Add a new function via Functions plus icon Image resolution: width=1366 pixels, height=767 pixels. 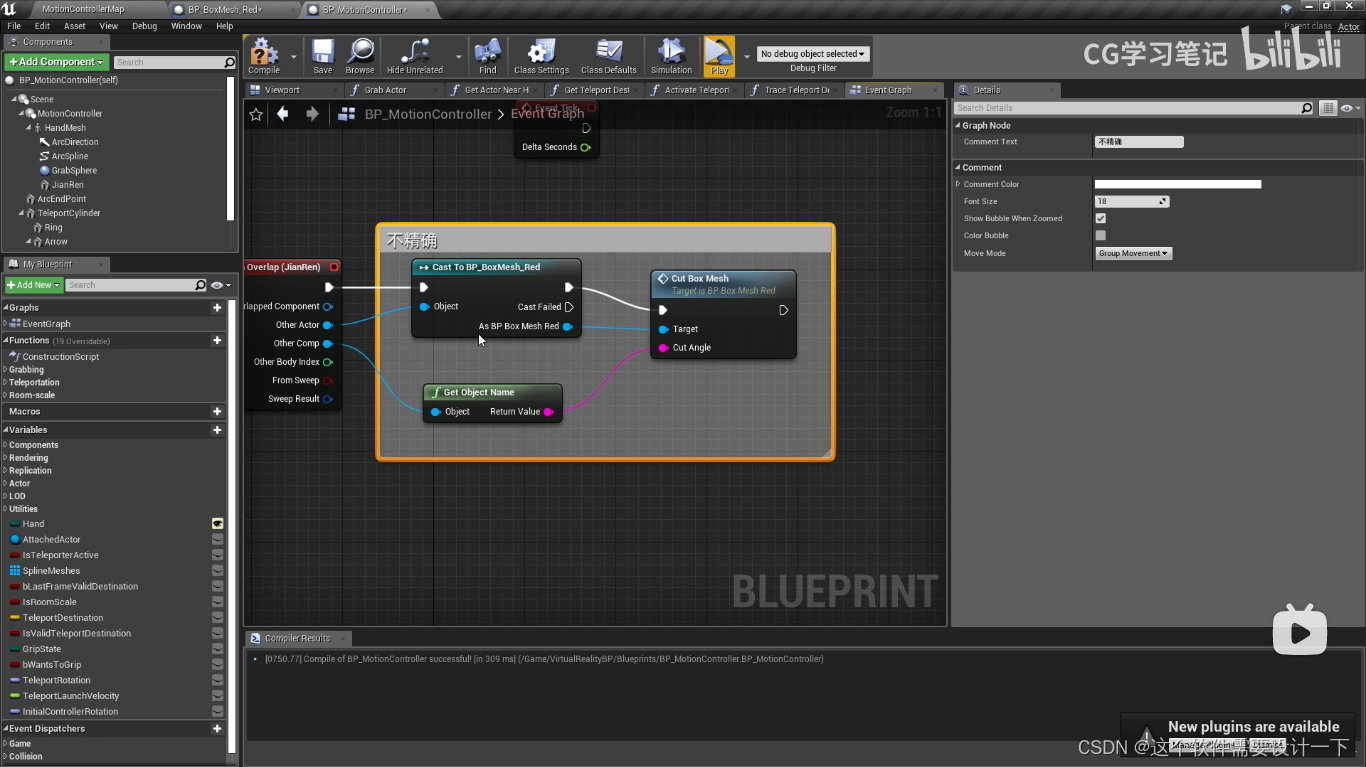click(217, 340)
